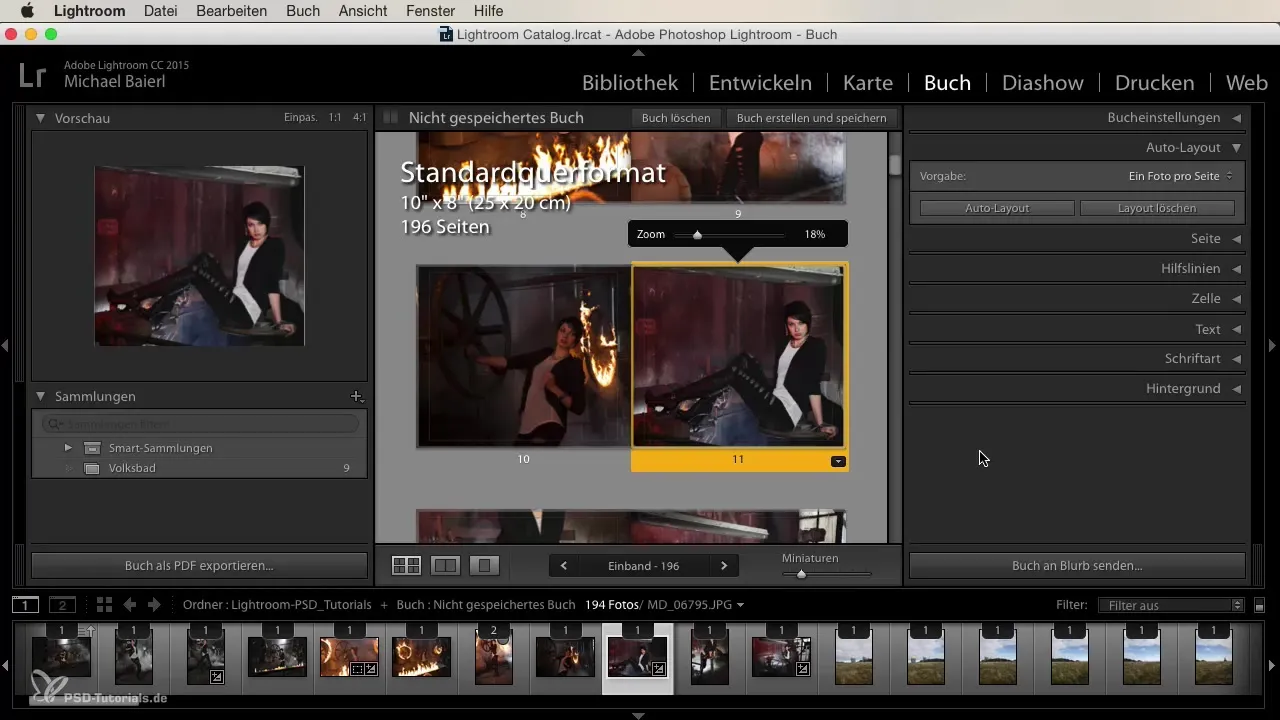Hide left panel group arrow

coord(5,345)
